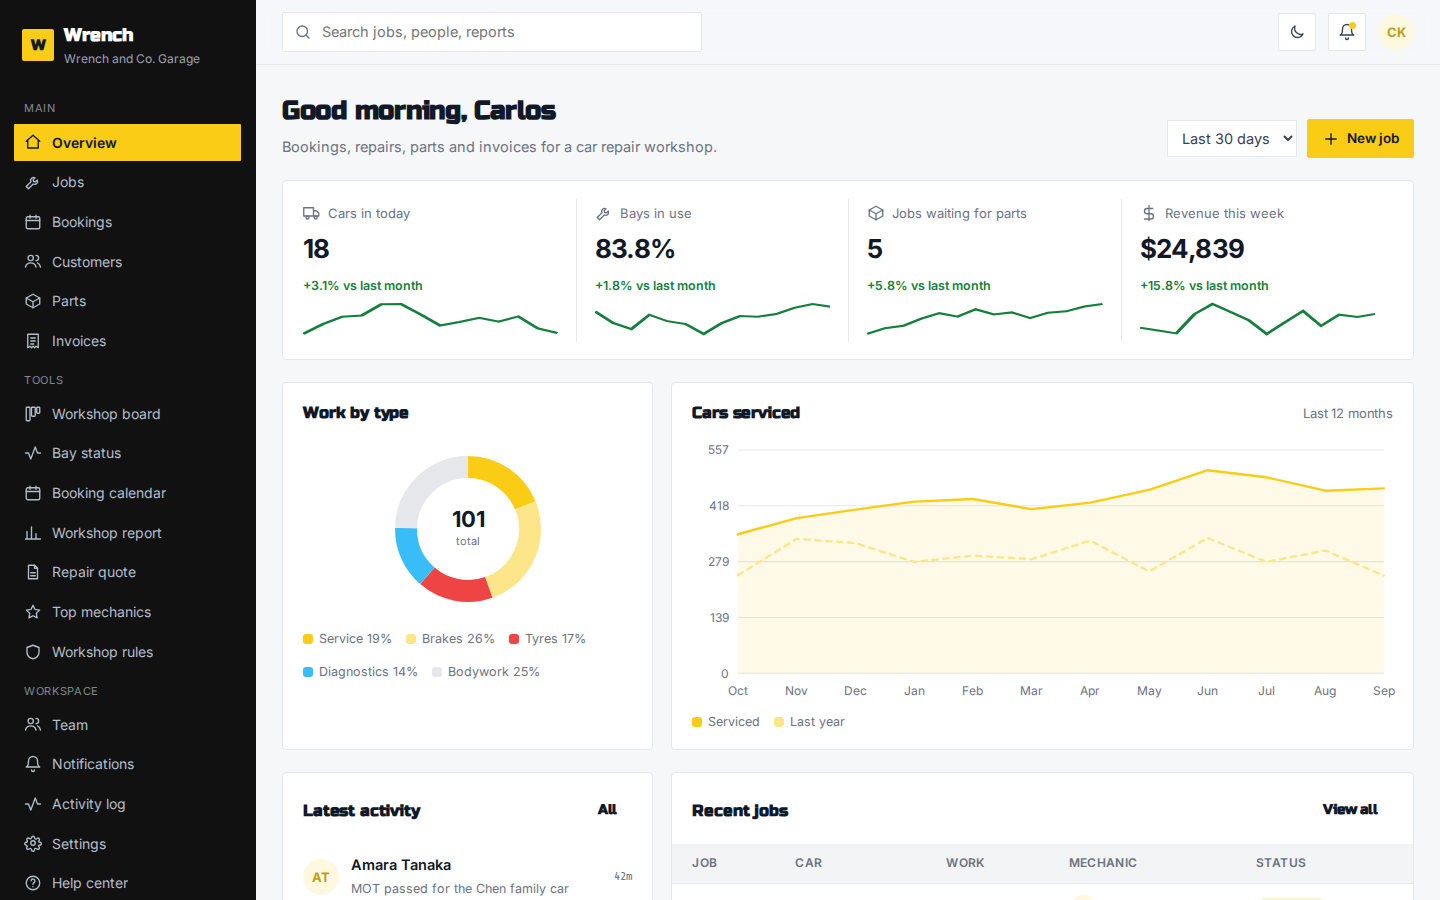
Task: Click the Top mechanics star icon
Action: [33, 612]
